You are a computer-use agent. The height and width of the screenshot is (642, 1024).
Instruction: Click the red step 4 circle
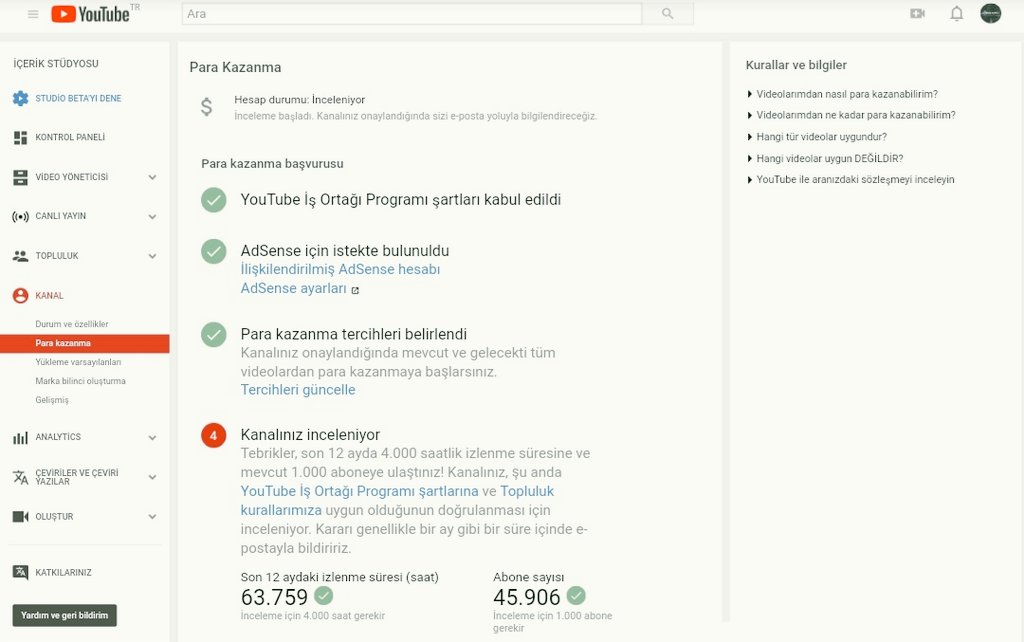[214, 435]
